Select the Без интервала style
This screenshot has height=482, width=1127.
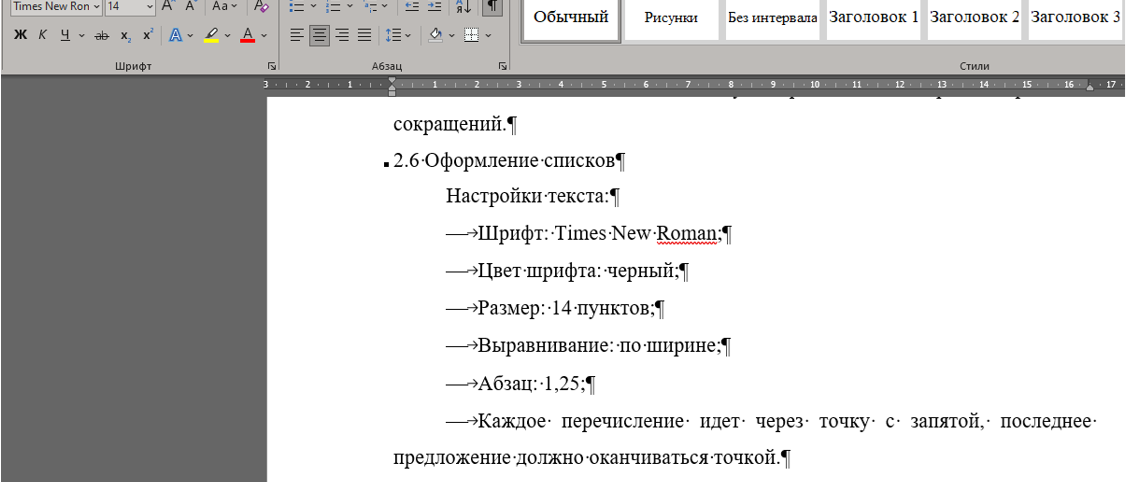coord(772,18)
